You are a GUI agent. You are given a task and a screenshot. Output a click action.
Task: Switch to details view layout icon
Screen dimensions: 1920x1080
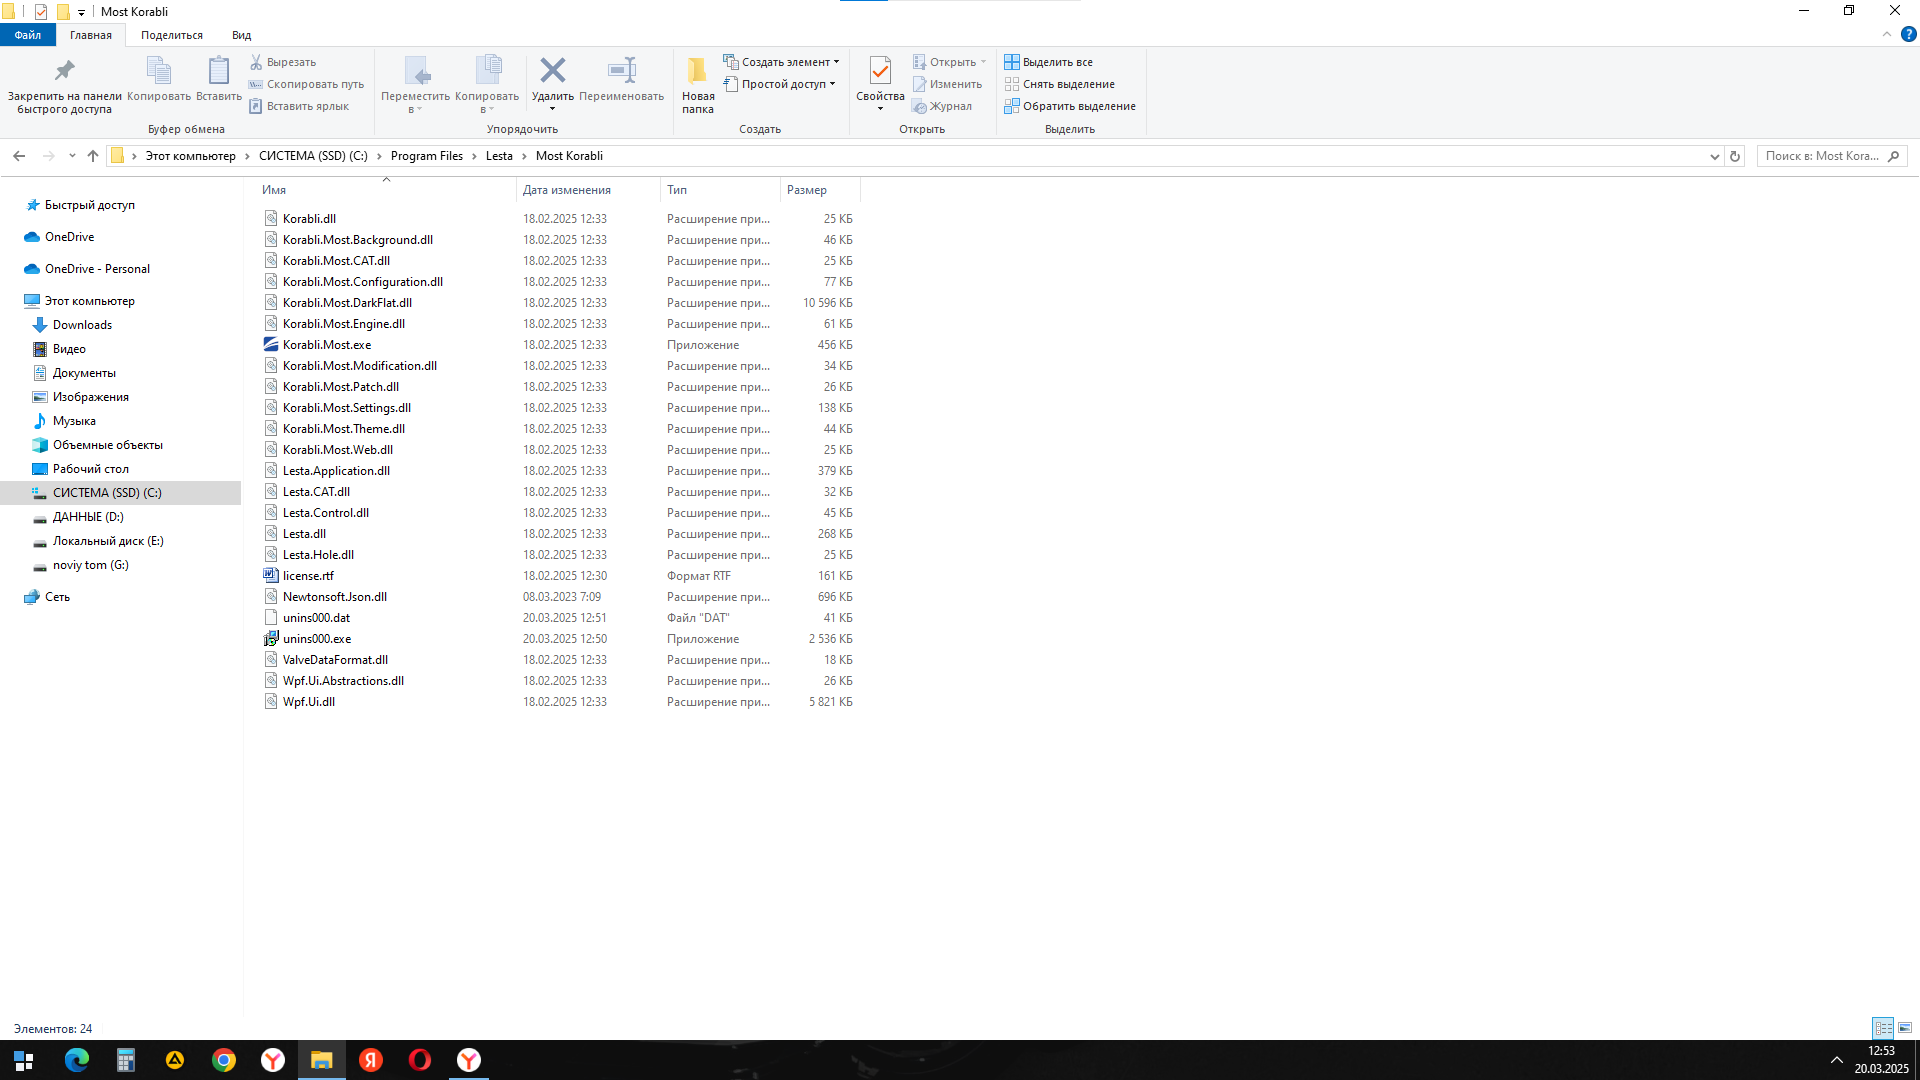[1883, 1028]
